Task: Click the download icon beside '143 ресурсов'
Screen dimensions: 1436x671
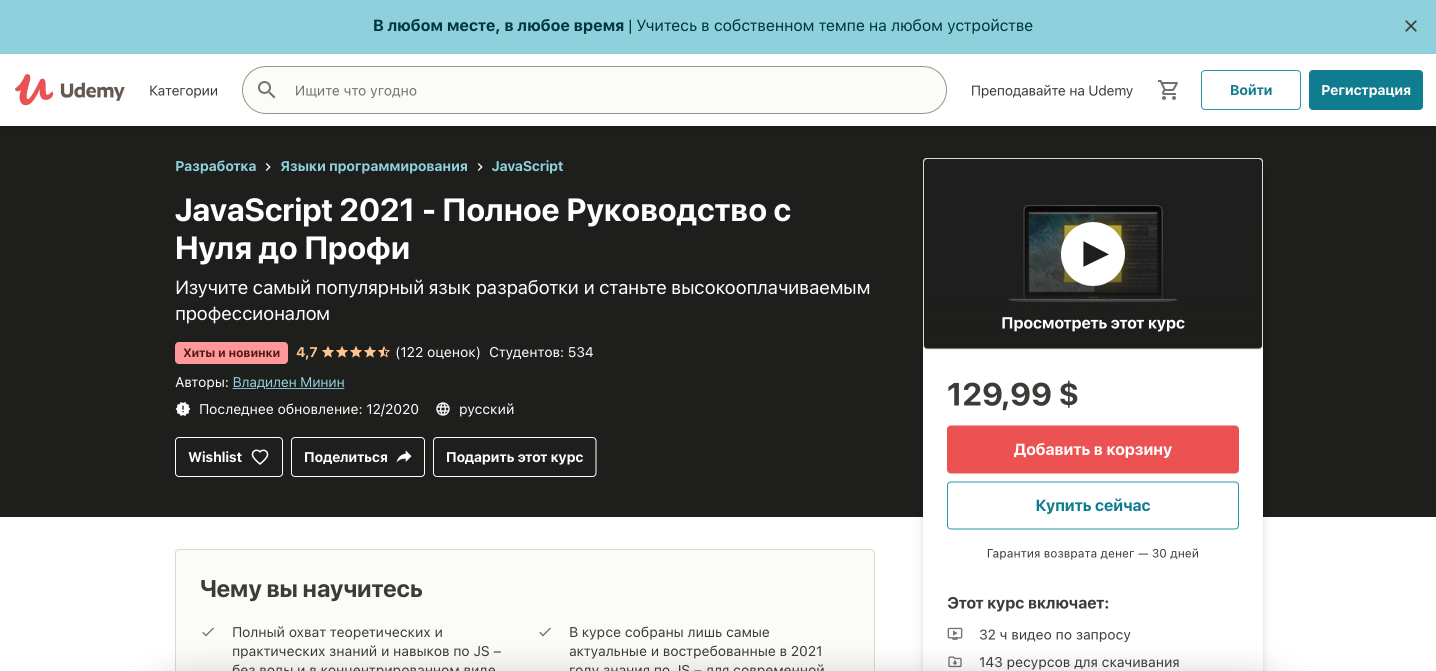Action: 955,662
